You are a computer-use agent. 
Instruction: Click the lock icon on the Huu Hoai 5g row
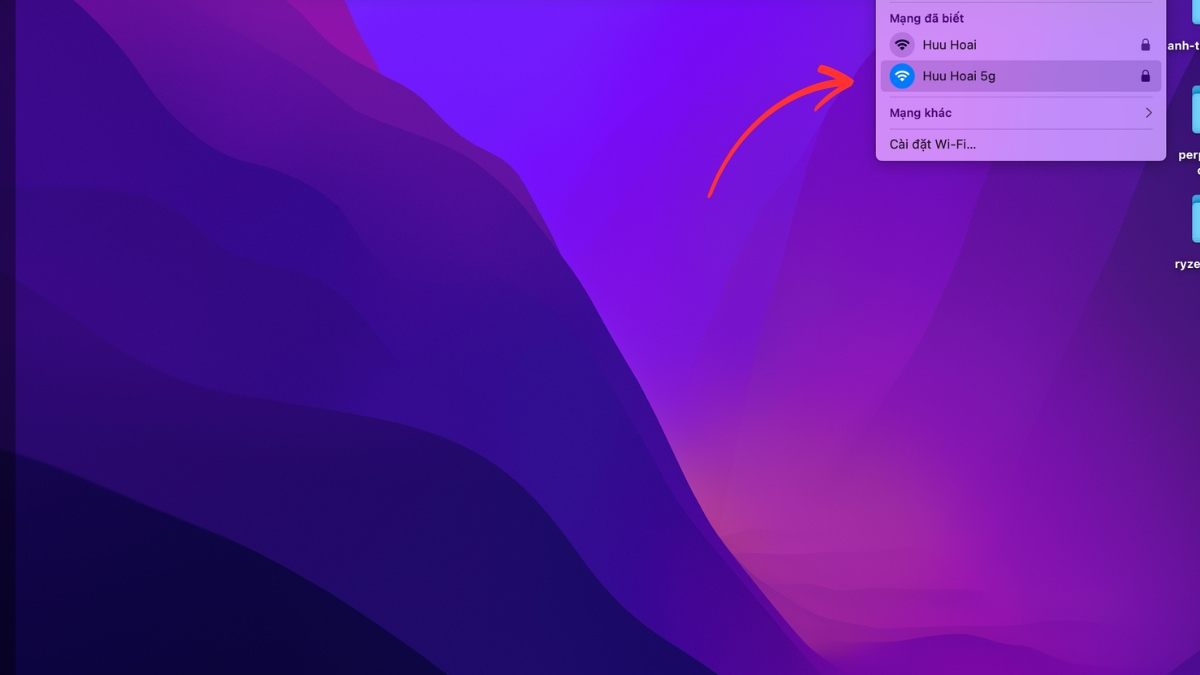coord(1146,76)
